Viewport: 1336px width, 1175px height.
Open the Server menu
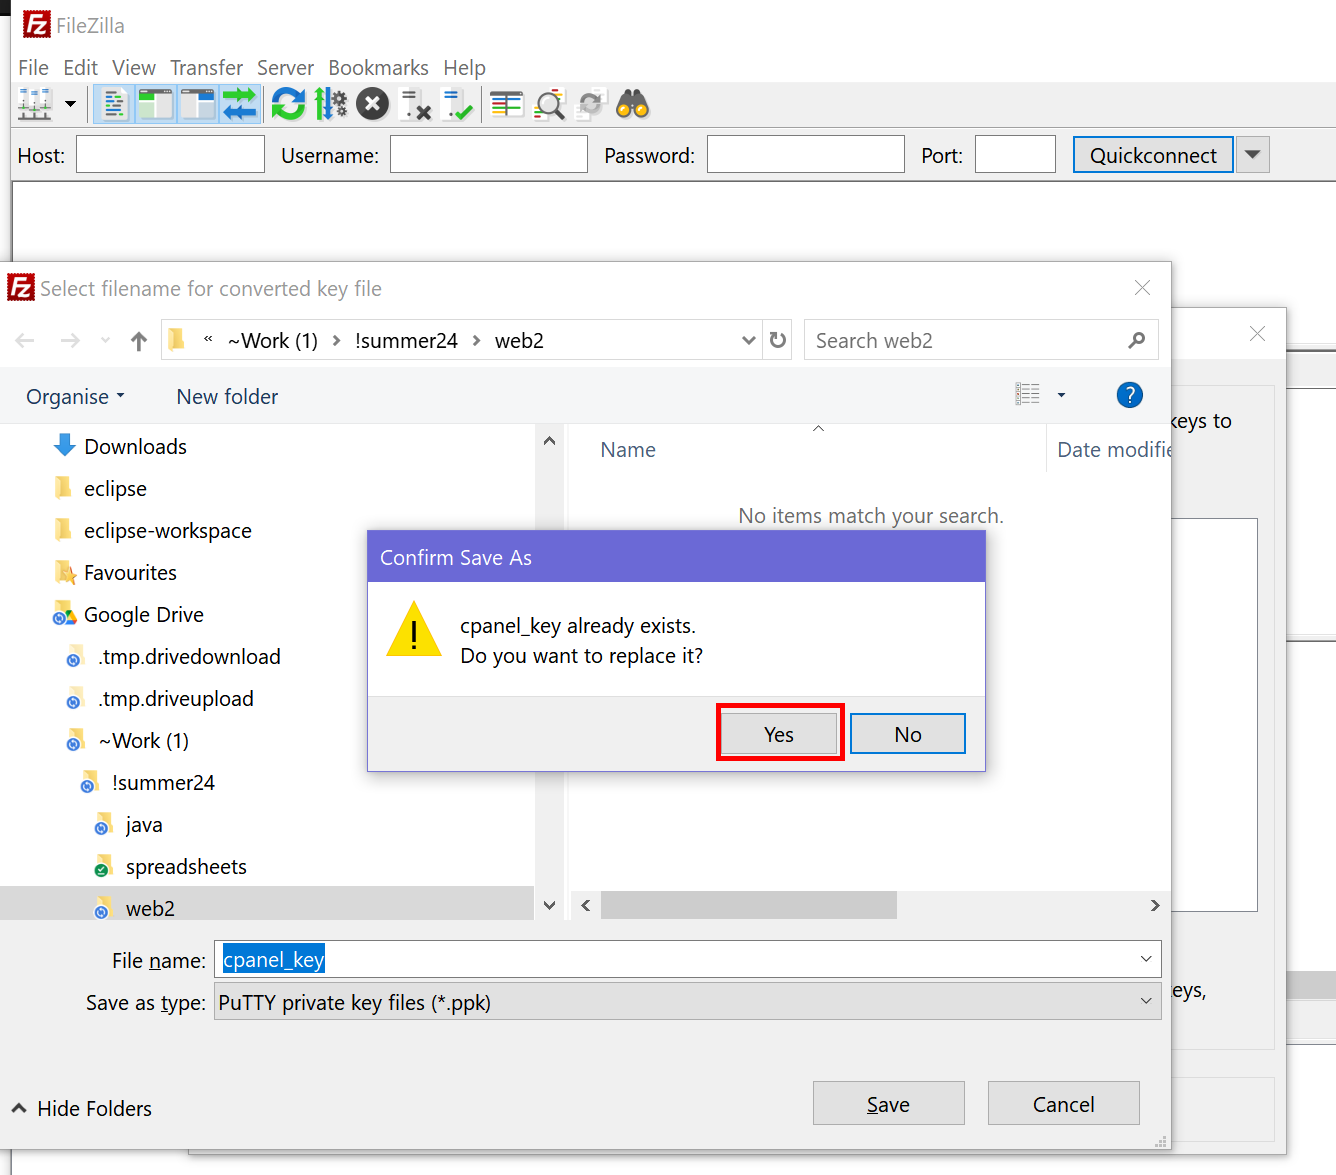(x=285, y=67)
